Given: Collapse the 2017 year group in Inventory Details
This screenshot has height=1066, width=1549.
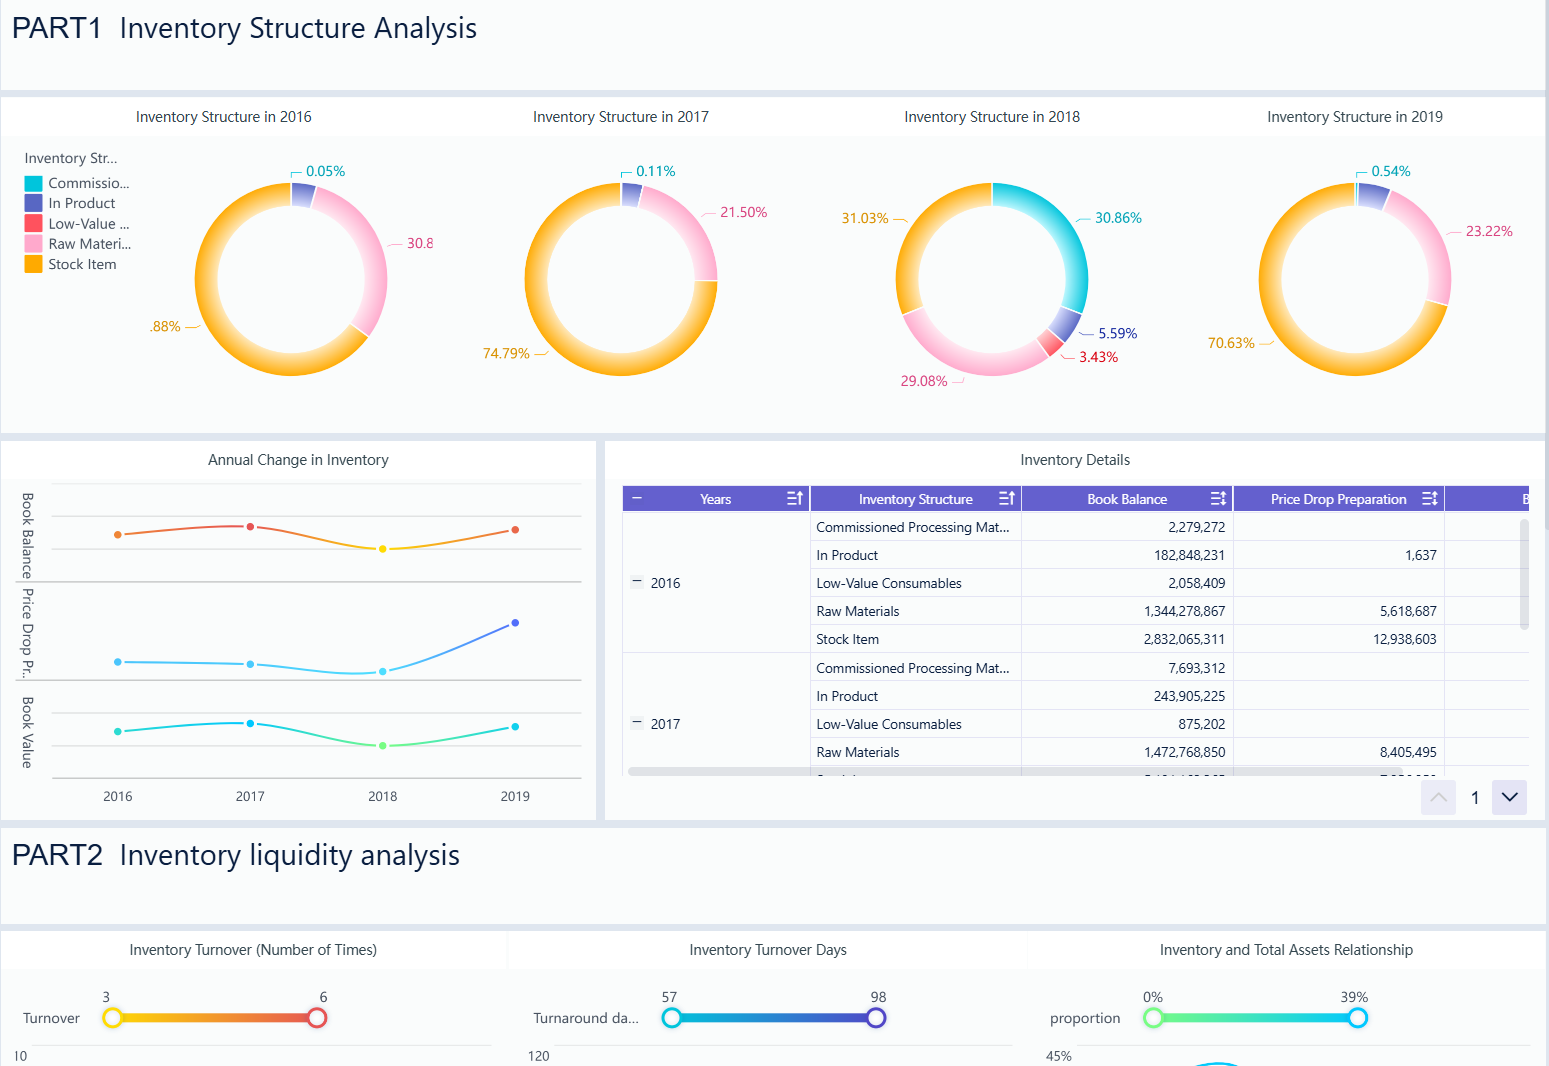Looking at the screenshot, I should 637,723.
